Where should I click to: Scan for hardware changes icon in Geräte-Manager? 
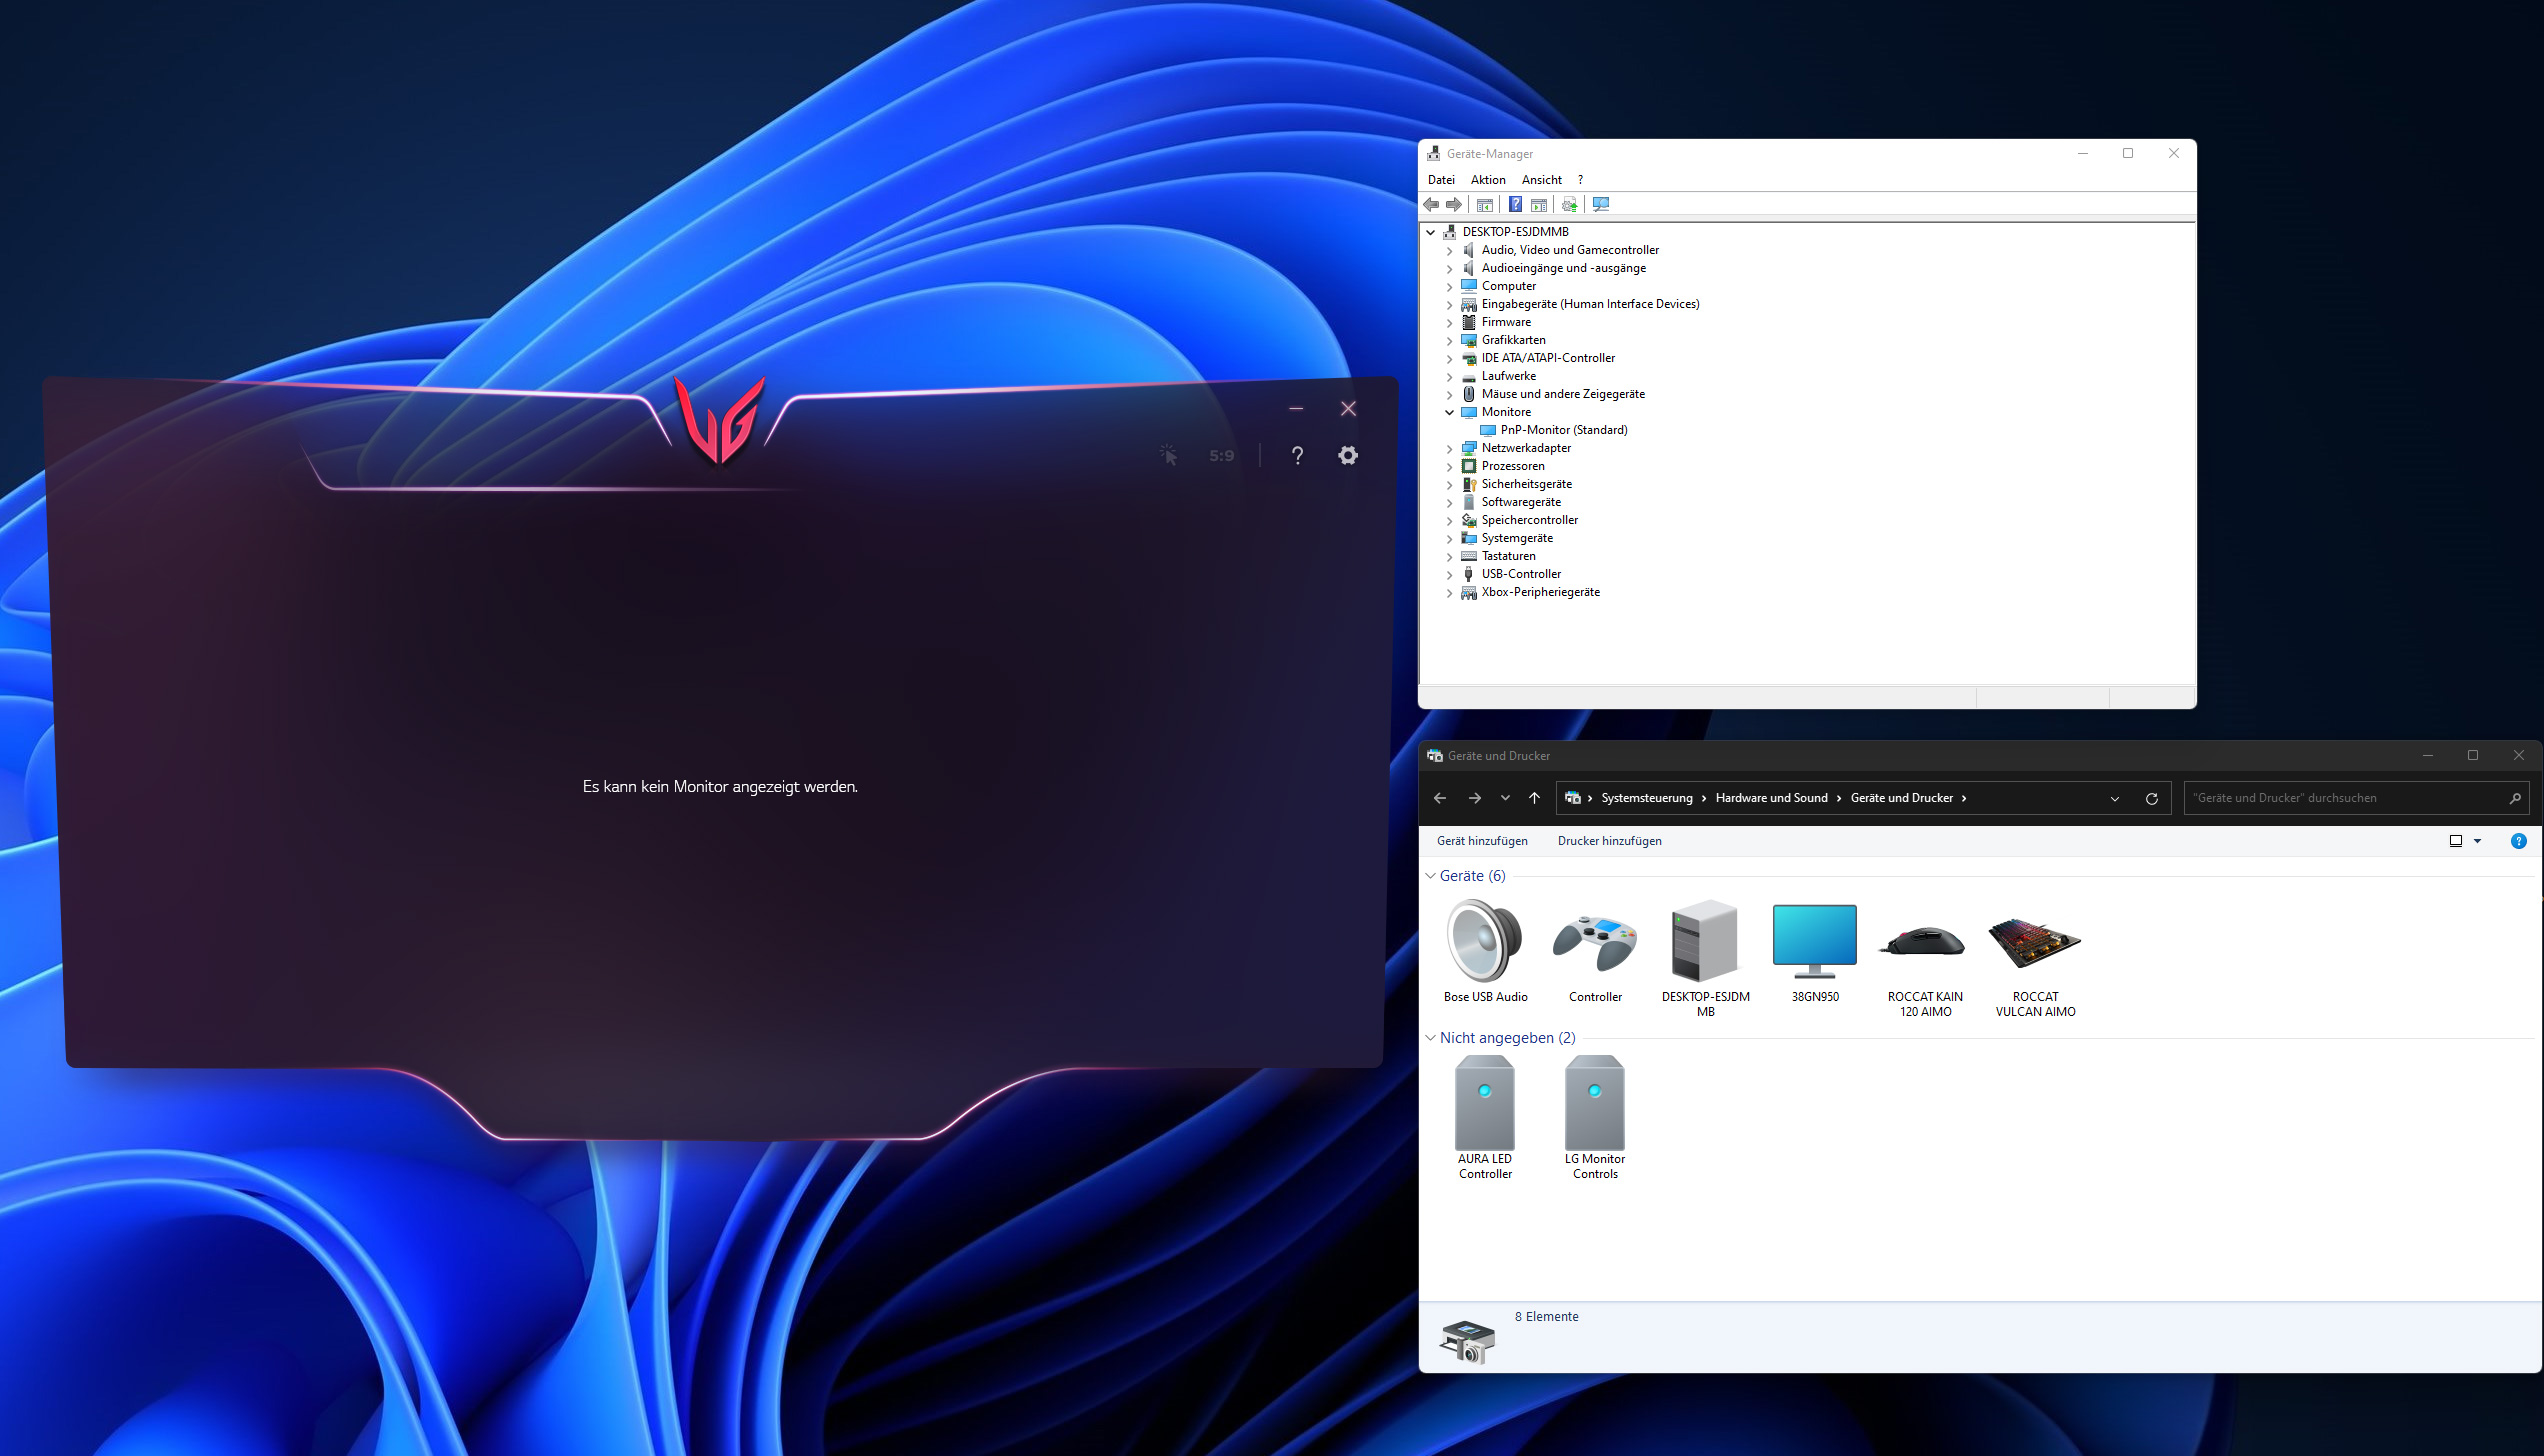(x=1601, y=204)
